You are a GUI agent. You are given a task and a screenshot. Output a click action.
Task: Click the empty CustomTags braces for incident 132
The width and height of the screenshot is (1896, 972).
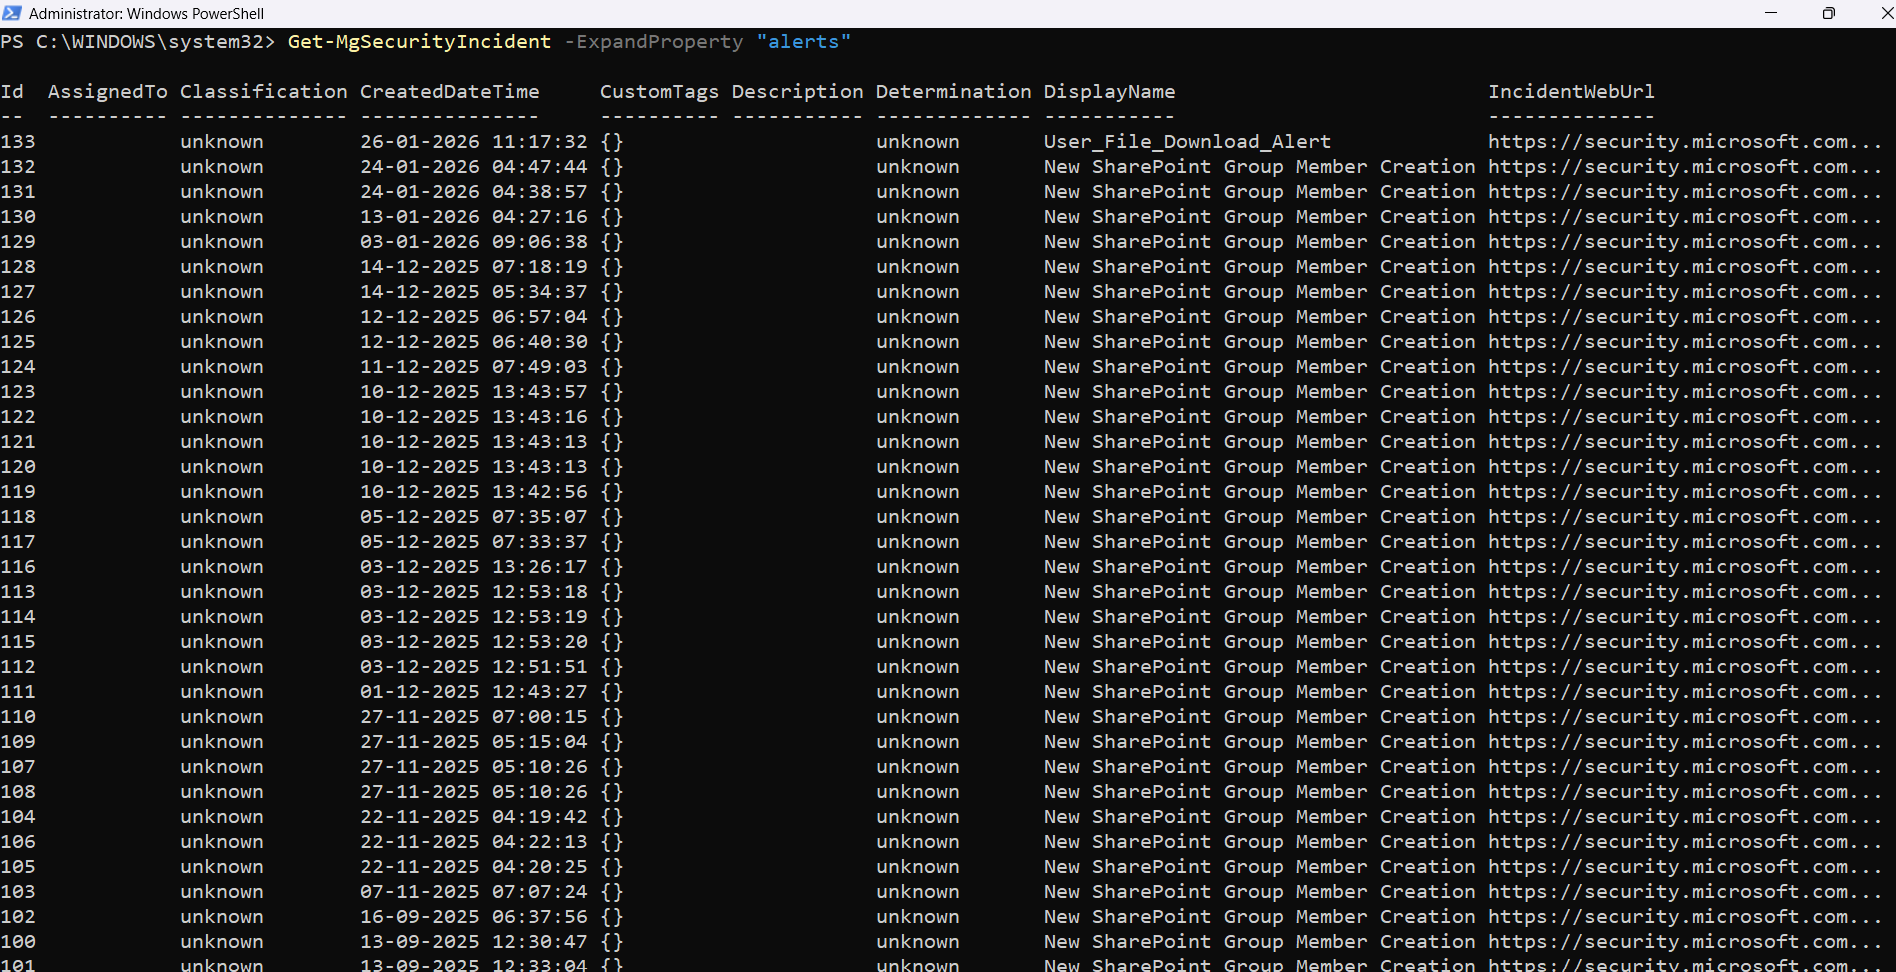pyautogui.click(x=612, y=167)
